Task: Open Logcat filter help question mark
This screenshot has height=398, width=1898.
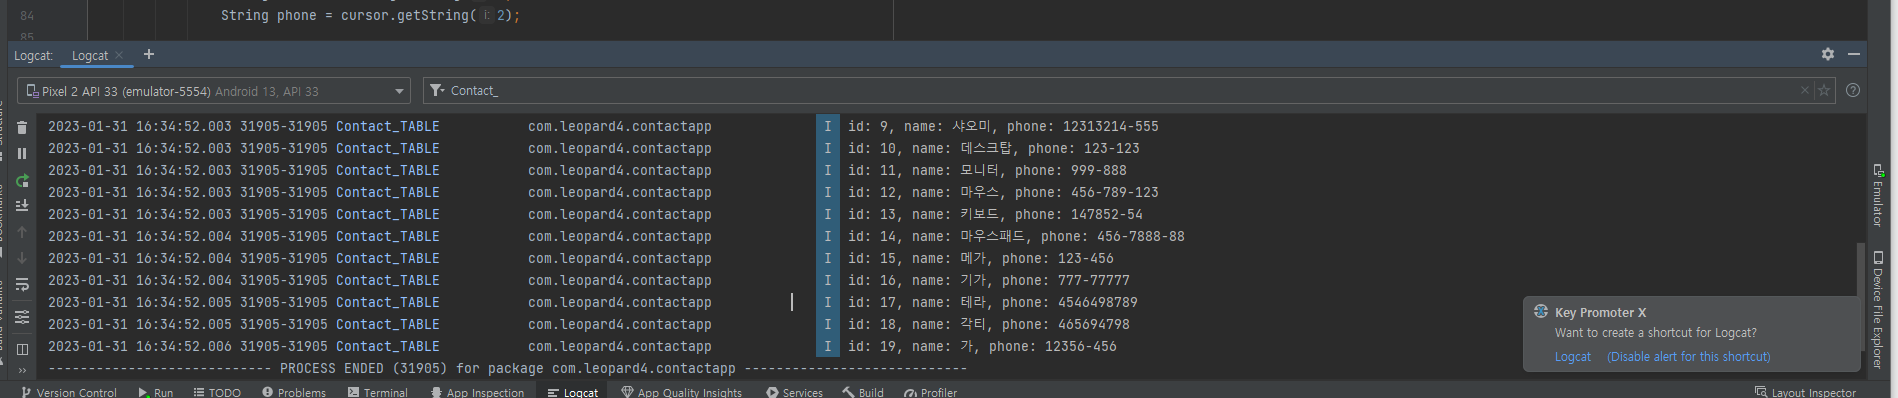Action: (x=1853, y=91)
